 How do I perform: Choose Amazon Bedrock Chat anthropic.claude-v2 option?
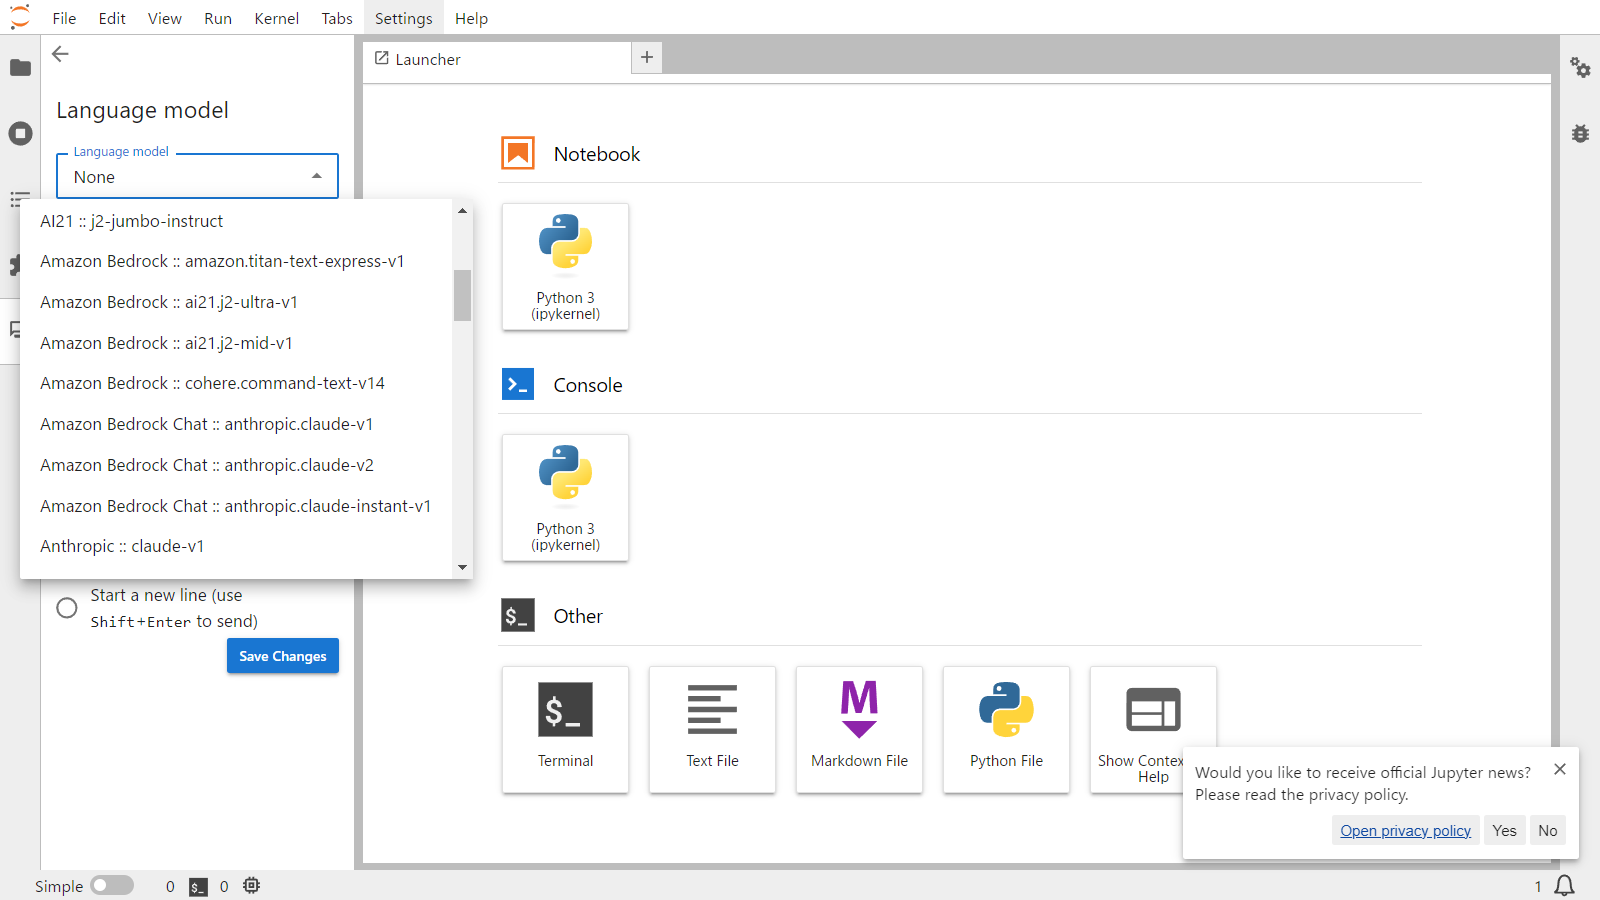[207, 465]
